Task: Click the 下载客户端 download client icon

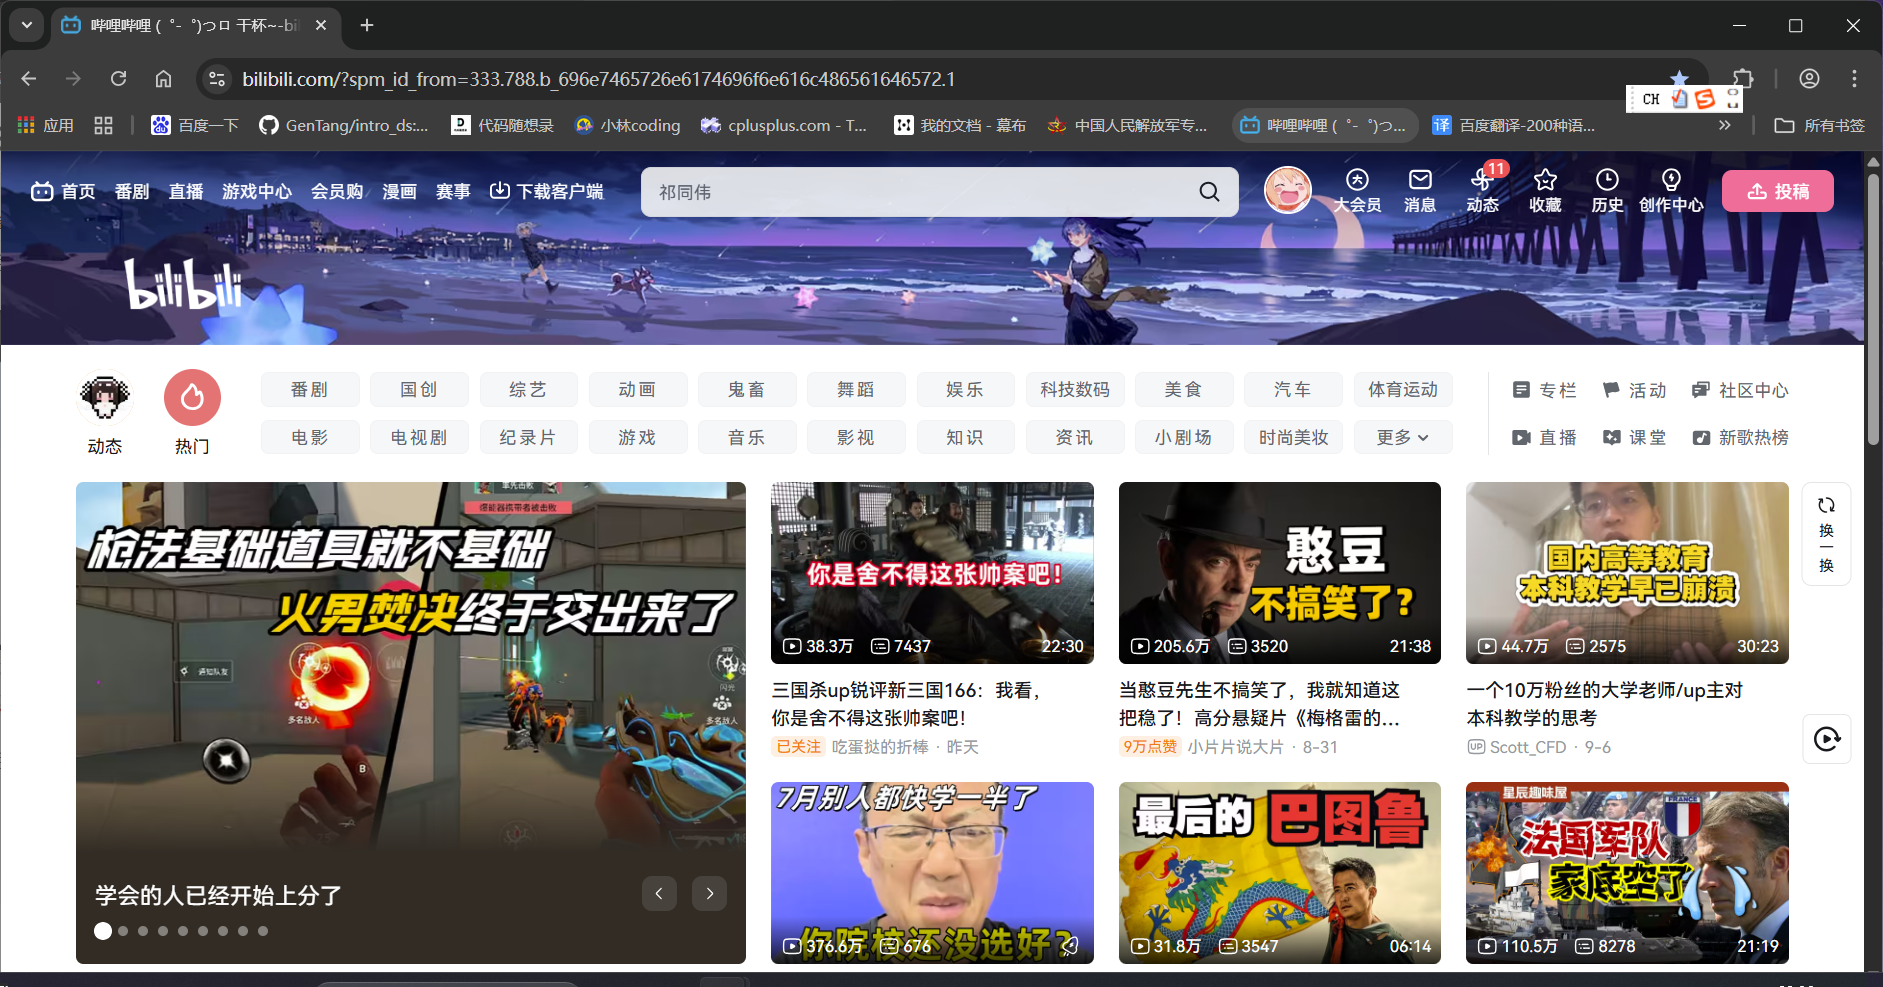Action: point(500,191)
